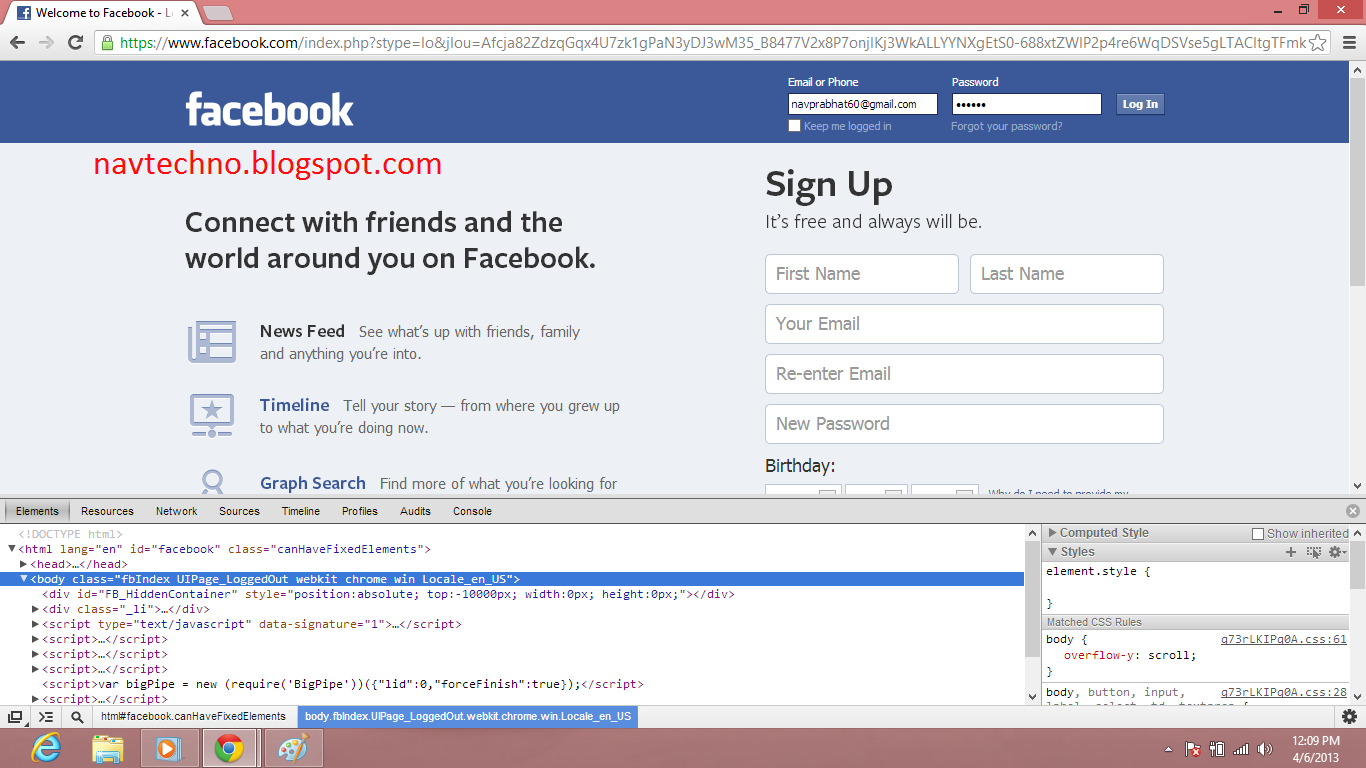The height and width of the screenshot is (768, 1366).
Task: Show the DevTools console drawer icon
Action: click(x=46, y=717)
